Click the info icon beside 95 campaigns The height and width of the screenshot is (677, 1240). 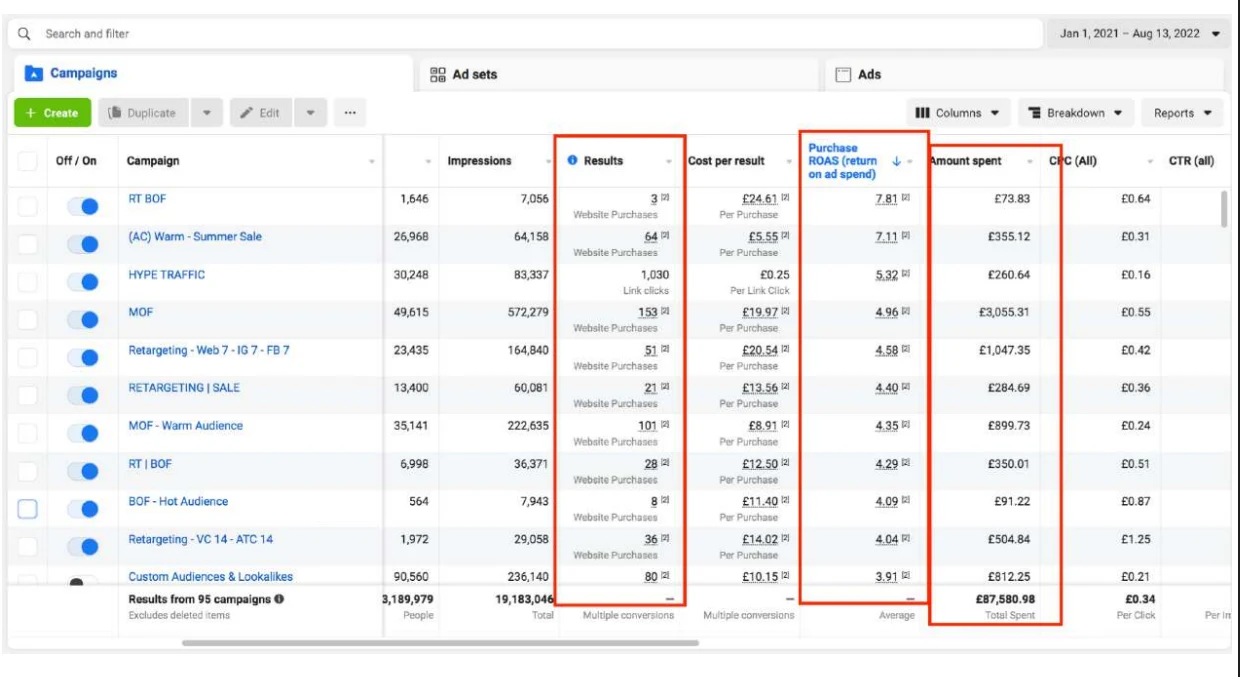click(279, 599)
